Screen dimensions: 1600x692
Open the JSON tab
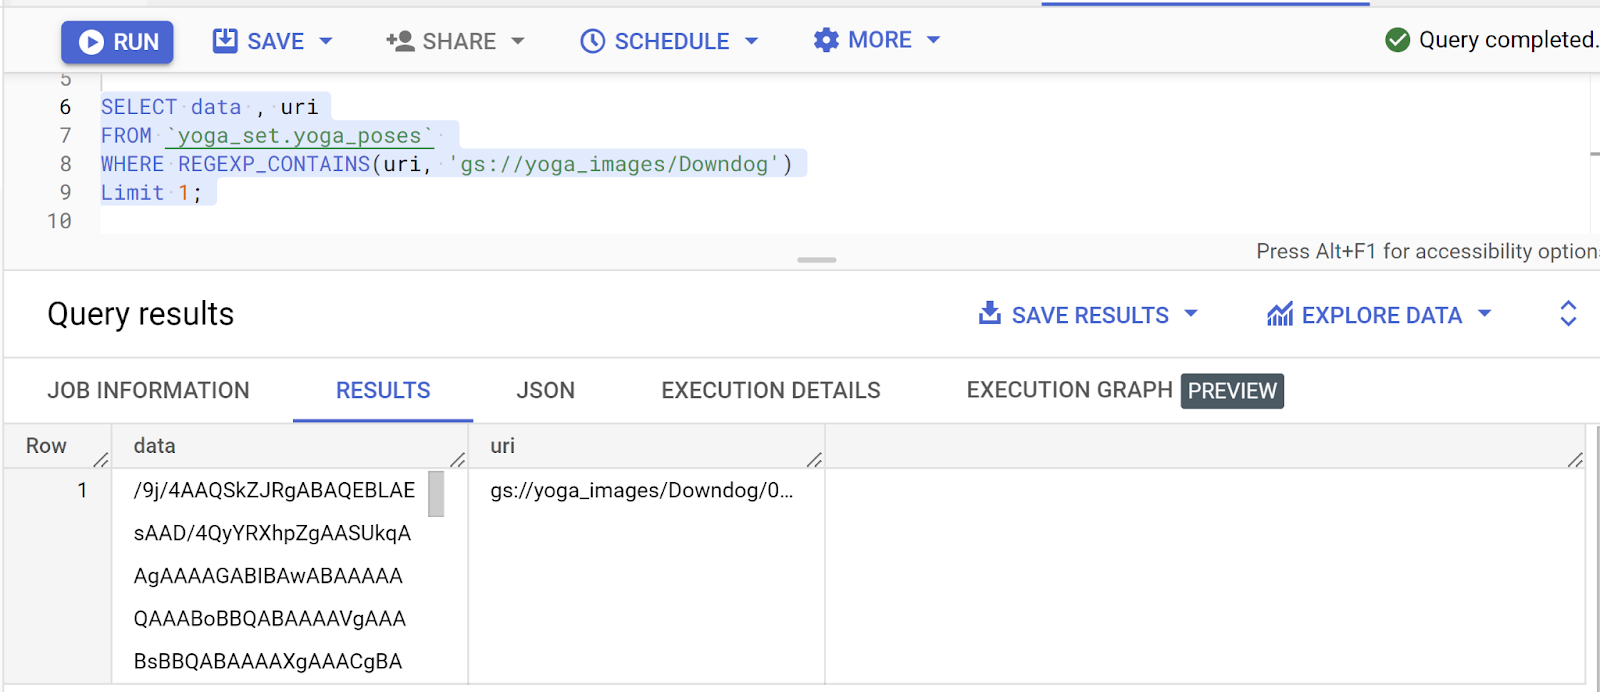545,390
